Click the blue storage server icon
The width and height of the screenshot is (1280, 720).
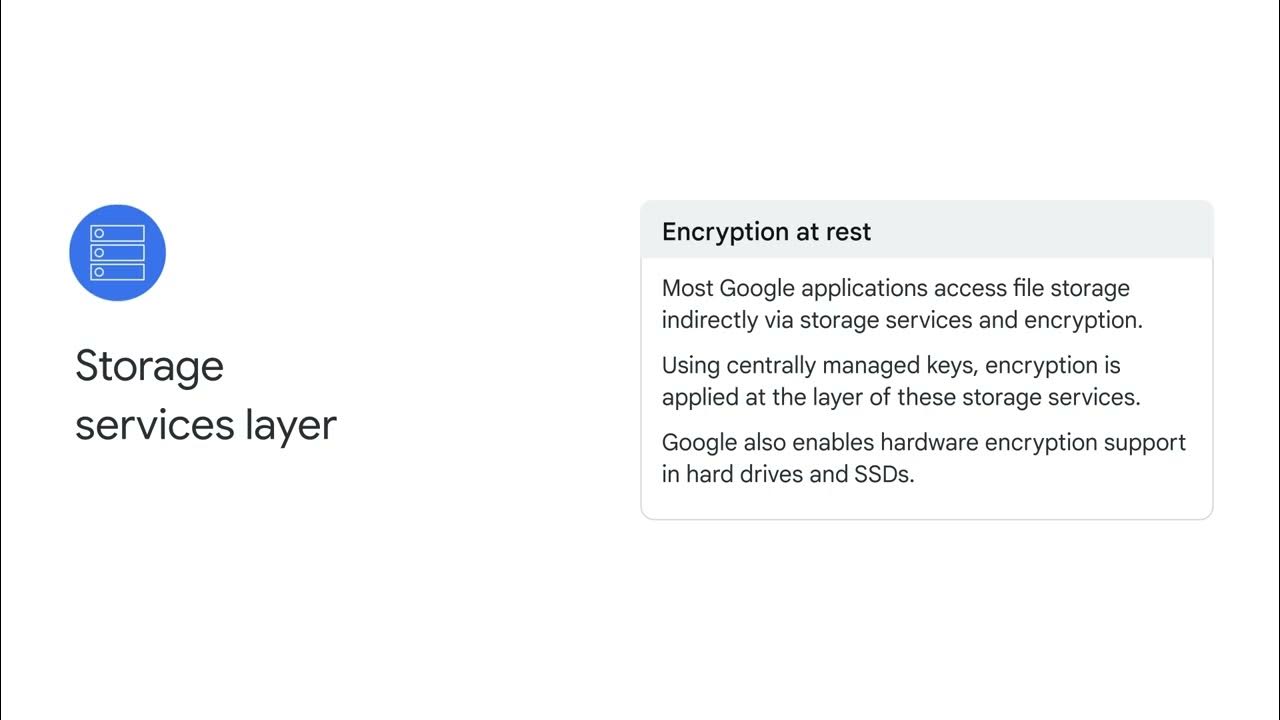[117, 253]
